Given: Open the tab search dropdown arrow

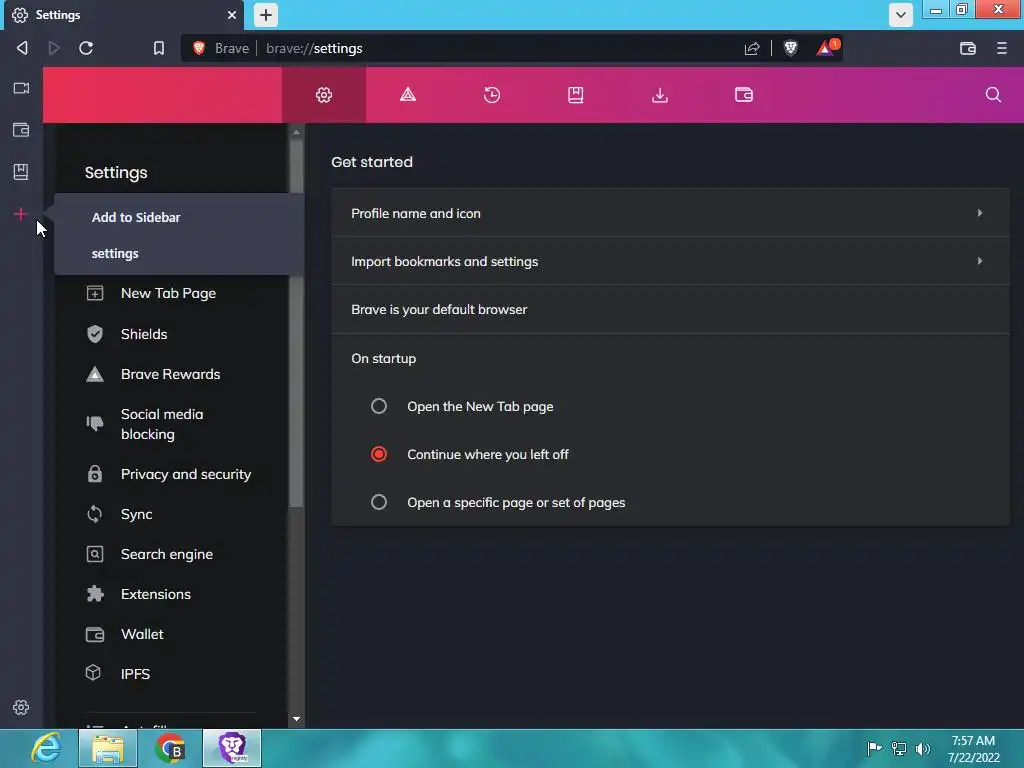Looking at the screenshot, I should click(x=901, y=15).
